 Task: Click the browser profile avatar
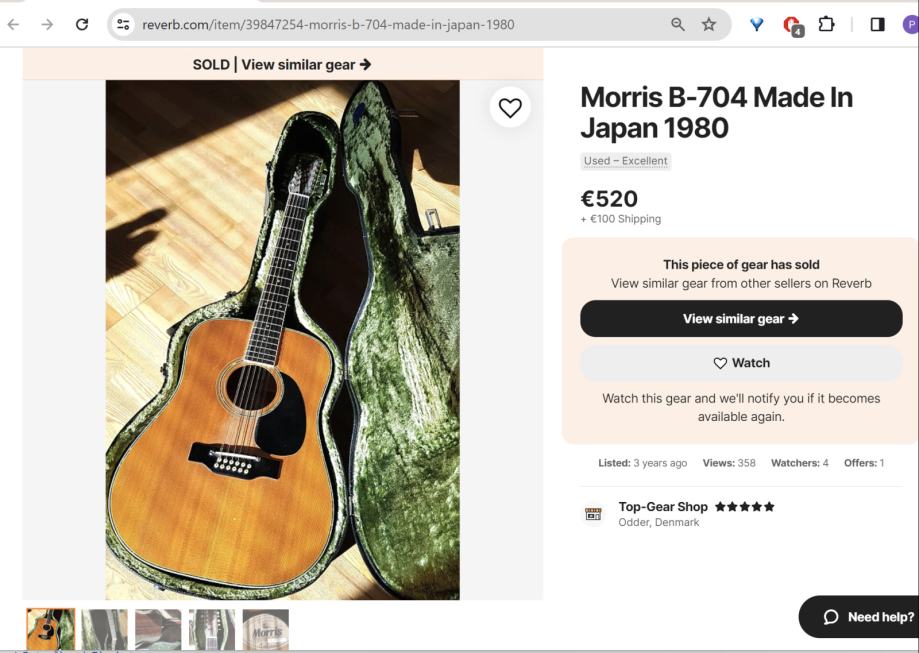coord(910,24)
